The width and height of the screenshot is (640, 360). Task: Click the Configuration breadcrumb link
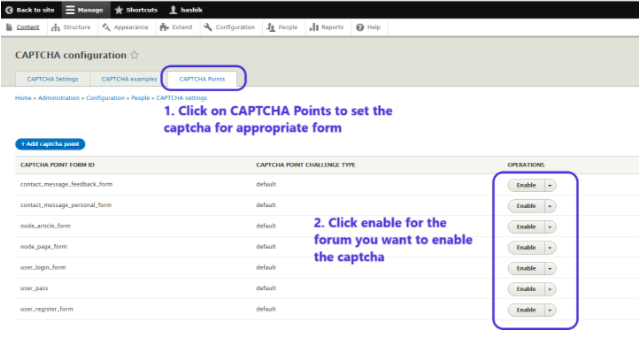105,98
